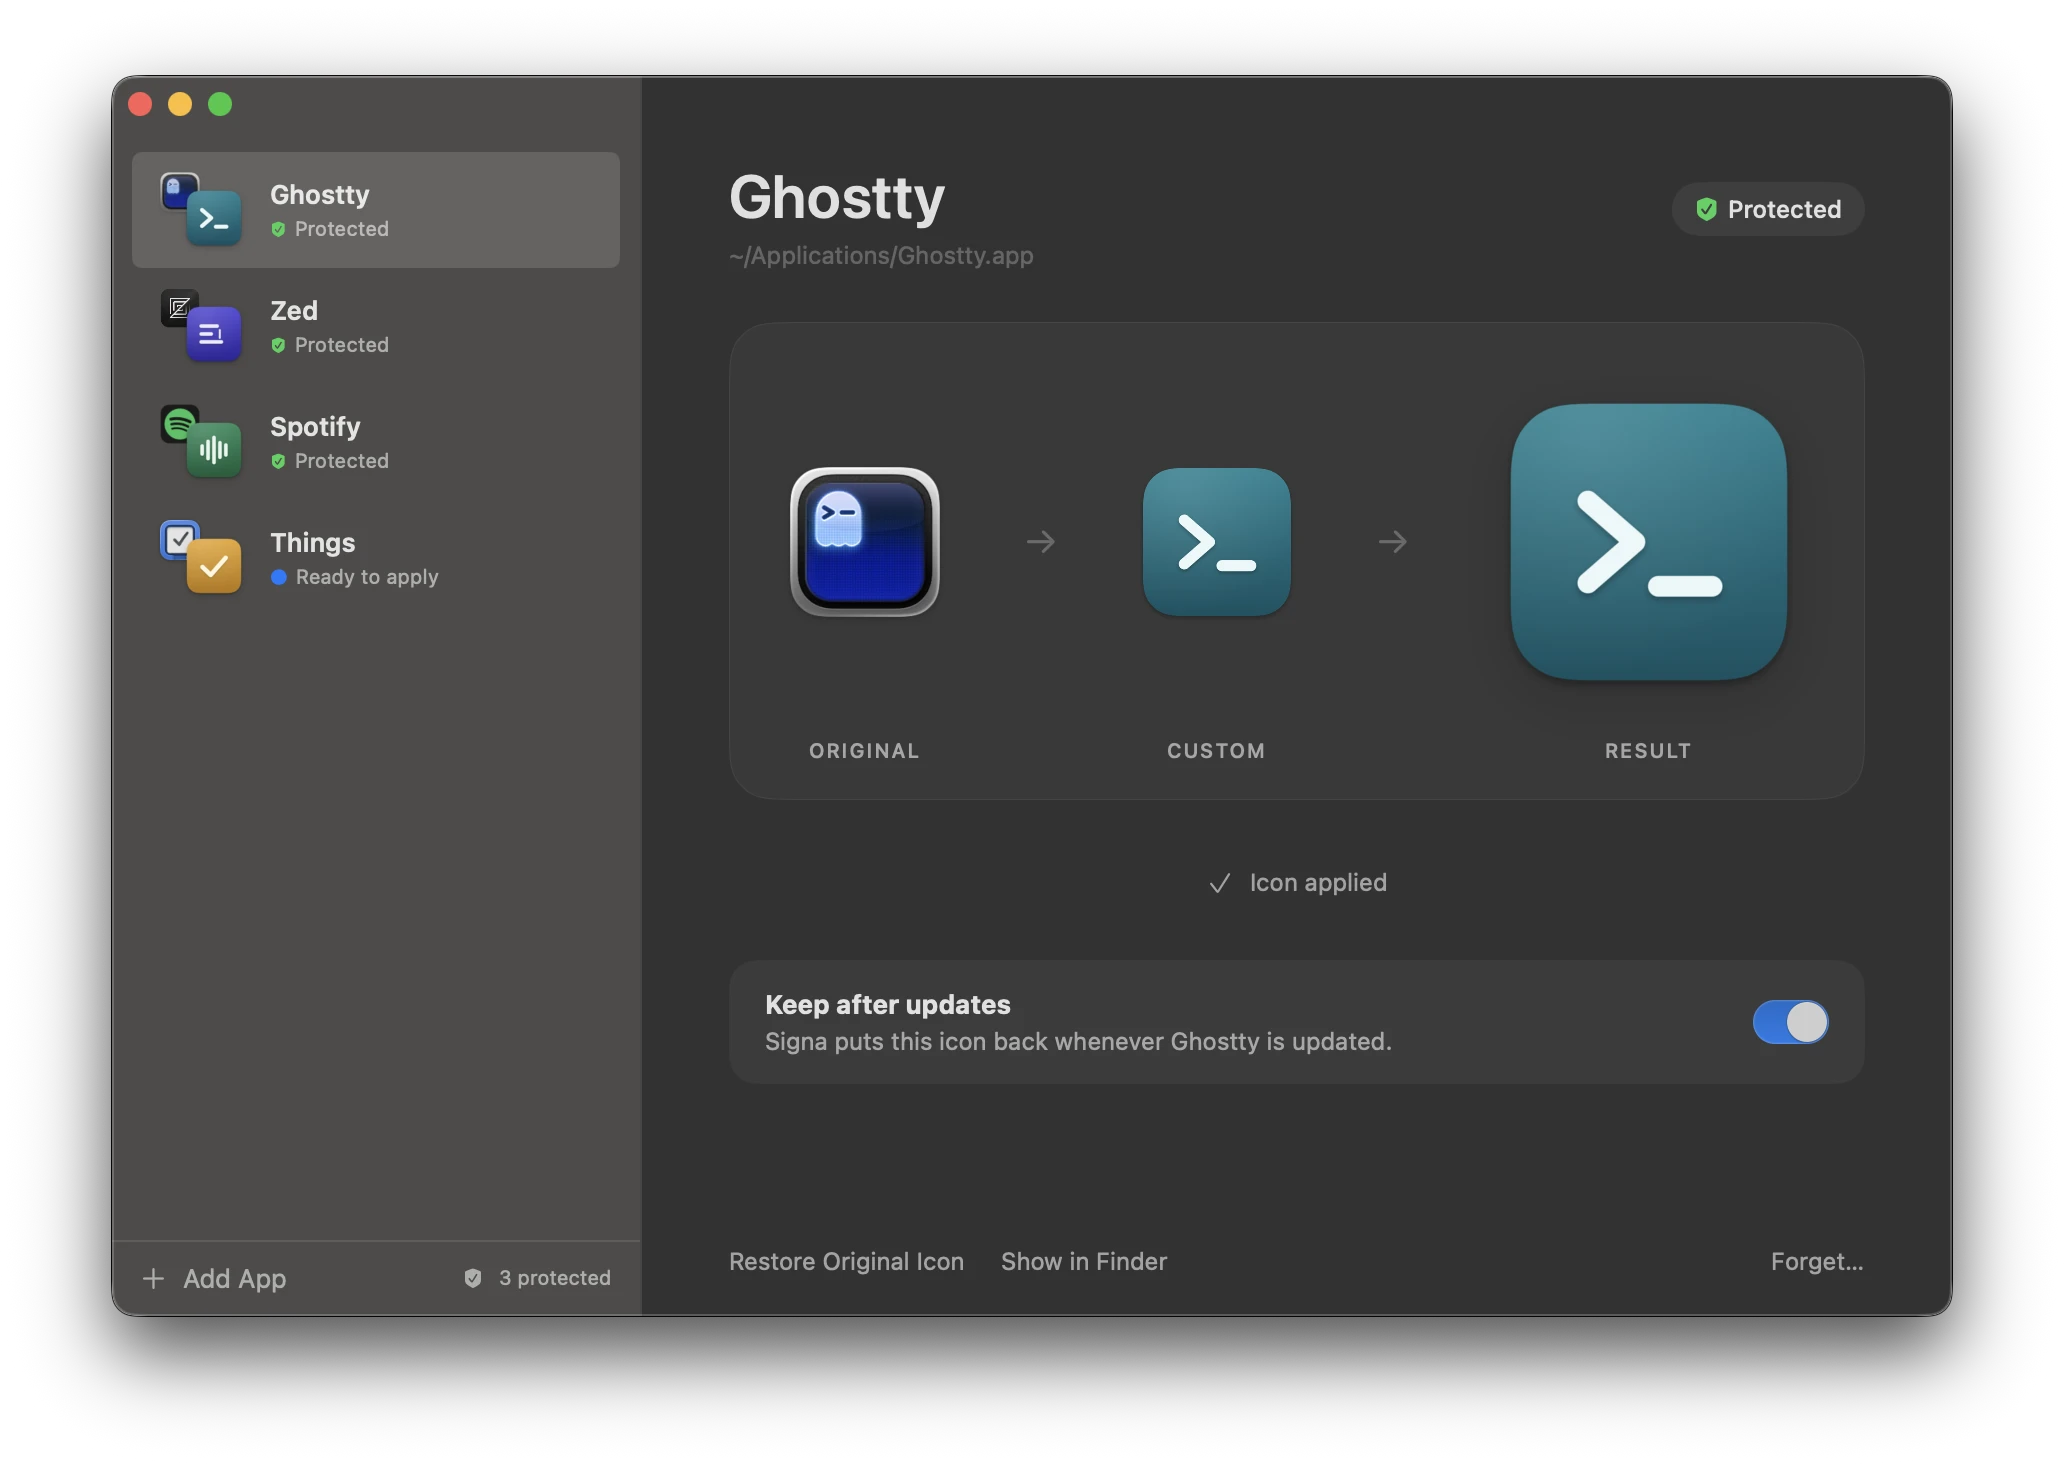2064x1464 pixels.
Task: Click the checkmark beside Icon applied
Action: click(x=1219, y=883)
